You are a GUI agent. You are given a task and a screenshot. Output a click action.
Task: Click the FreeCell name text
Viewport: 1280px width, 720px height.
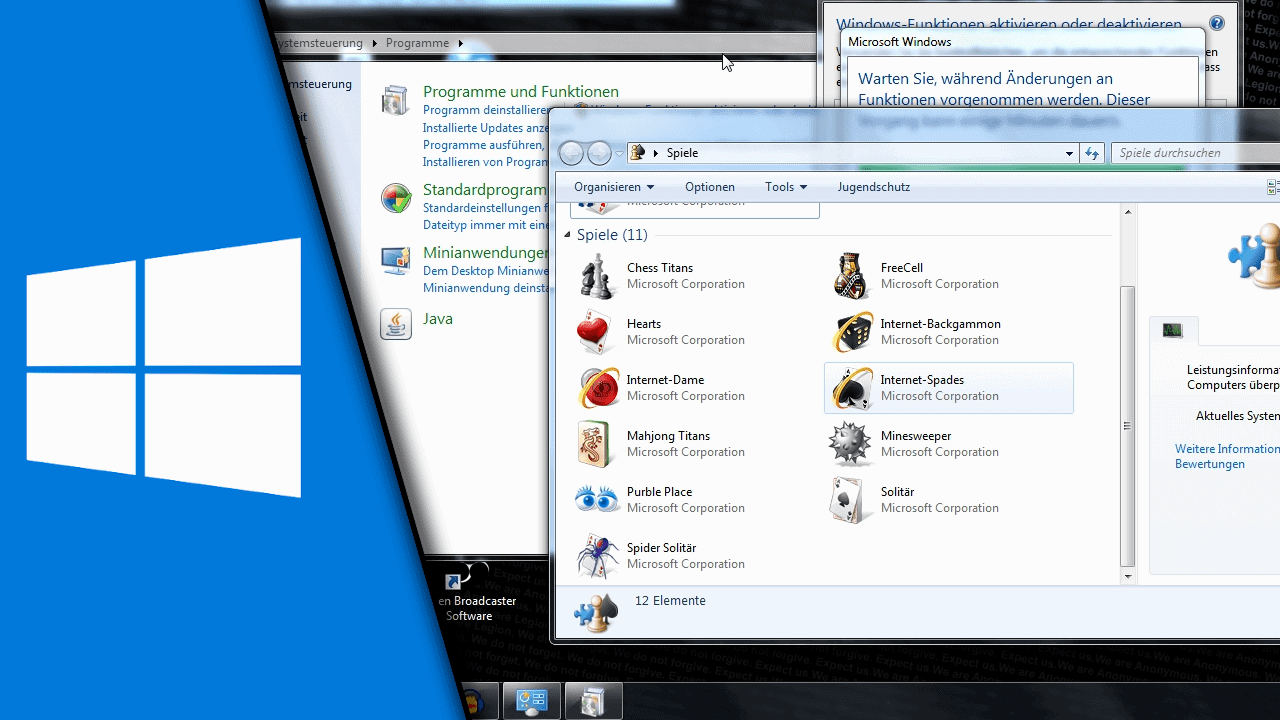pyautogui.click(x=902, y=268)
